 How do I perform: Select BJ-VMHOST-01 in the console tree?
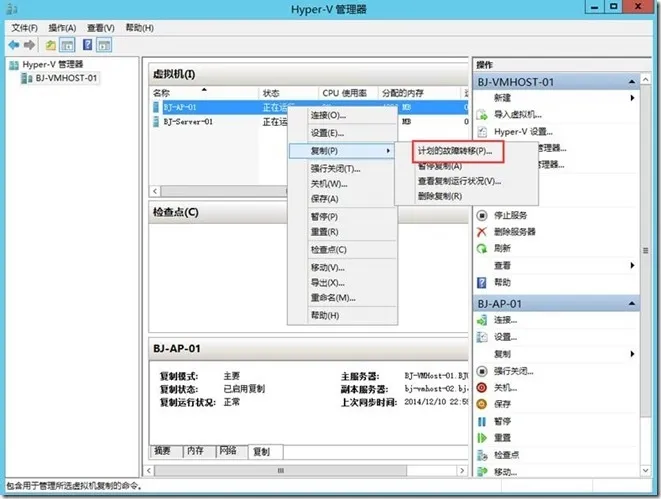click(66, 78)
